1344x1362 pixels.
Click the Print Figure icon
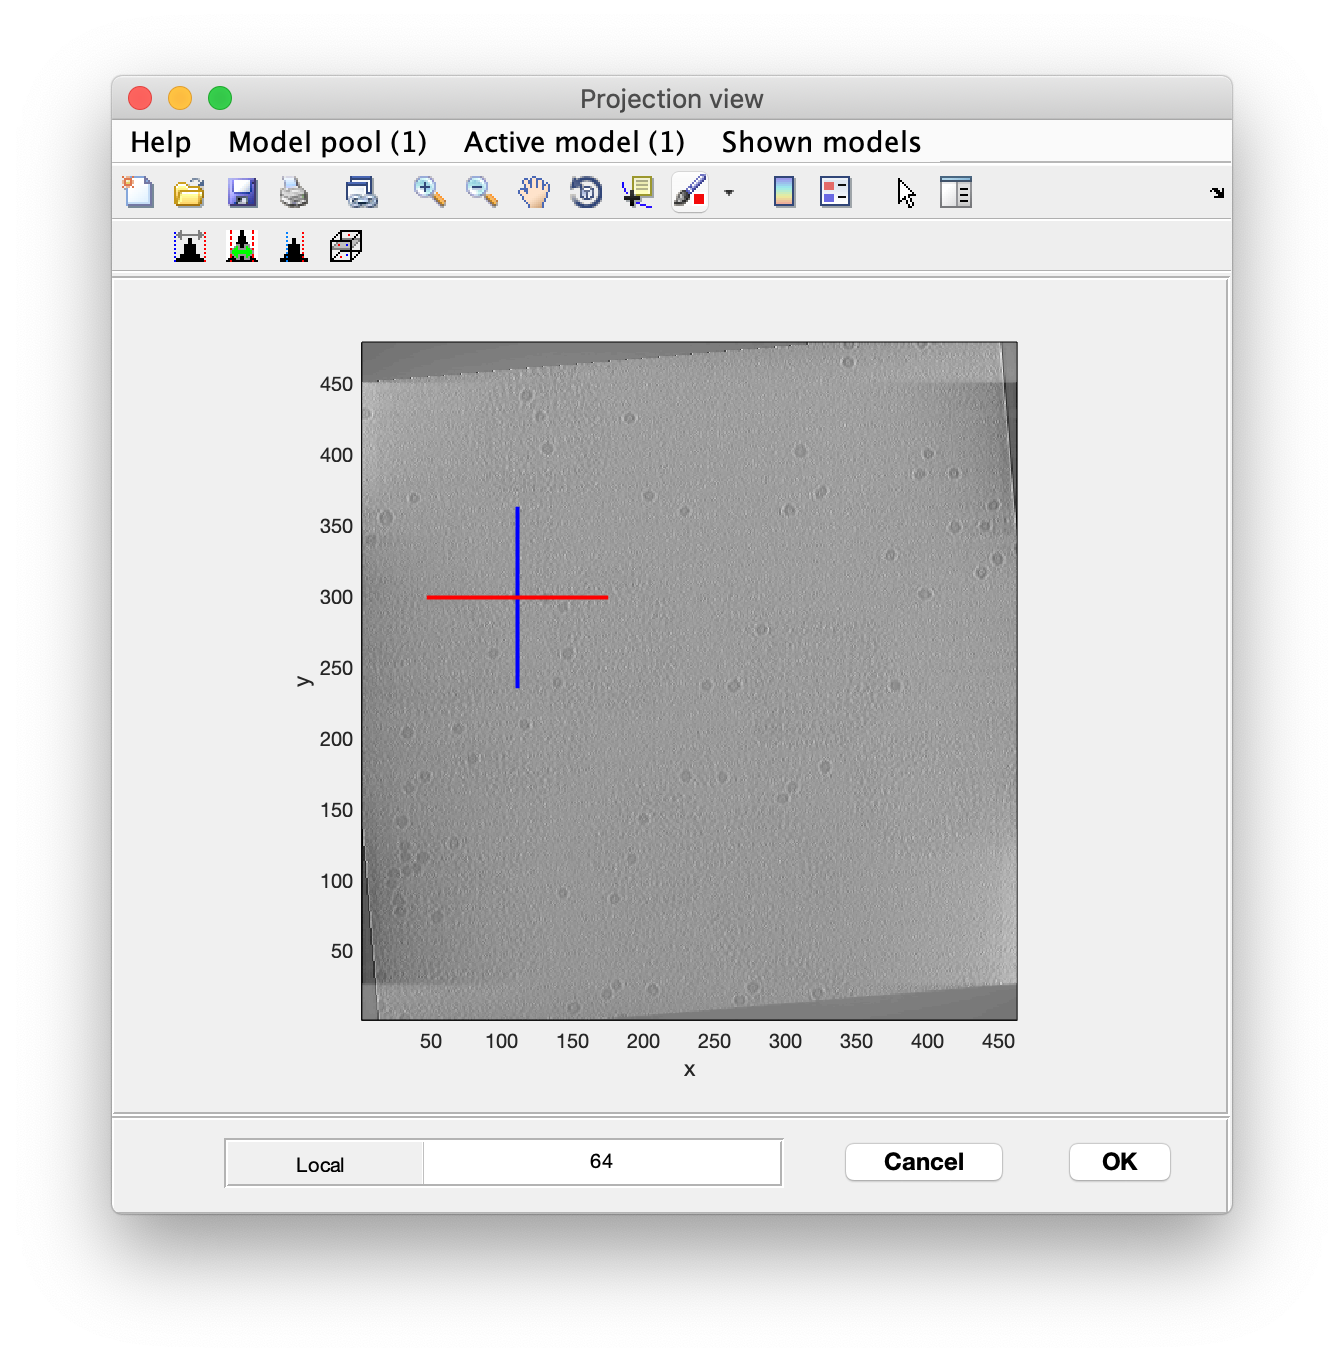coord(294,191)
